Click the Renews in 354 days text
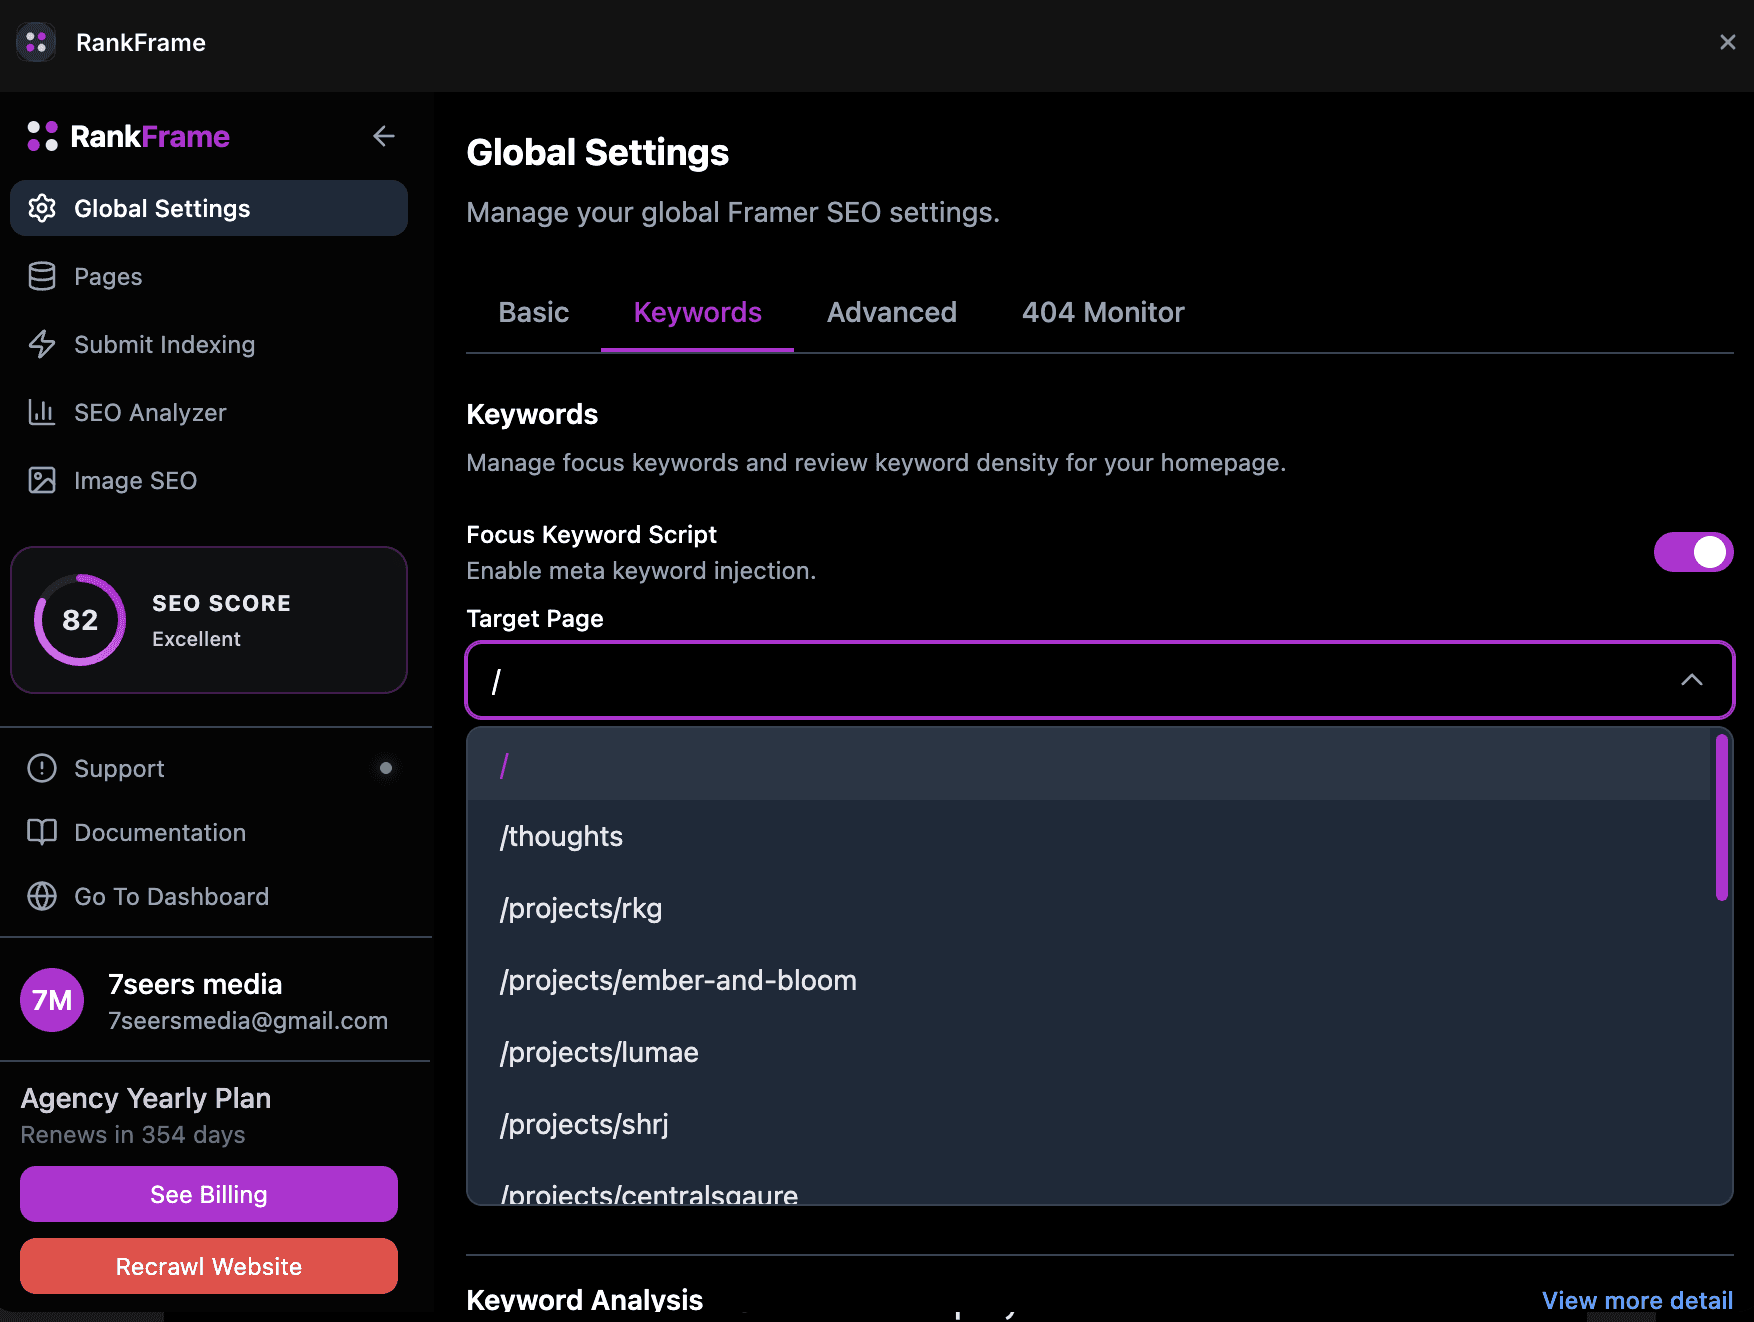Image resolution: width=1754 pixels, height=1322 pixels. [133, 1135]
